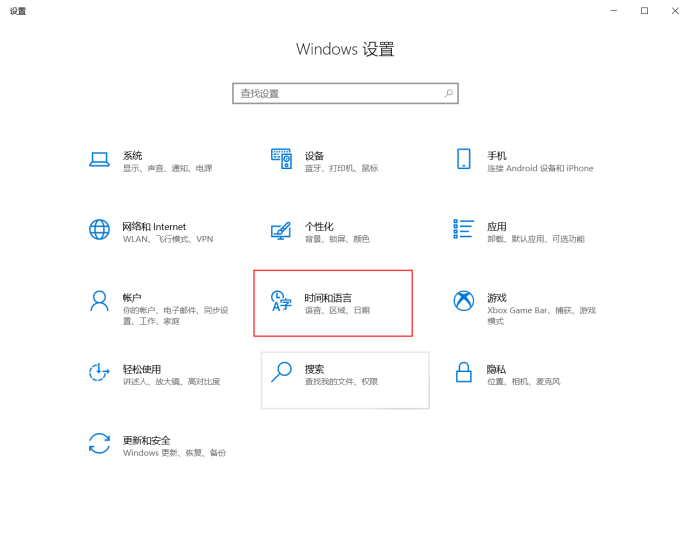
Task: Click the Windows 更新、恢复、备份 description
Action: point(174,453)
